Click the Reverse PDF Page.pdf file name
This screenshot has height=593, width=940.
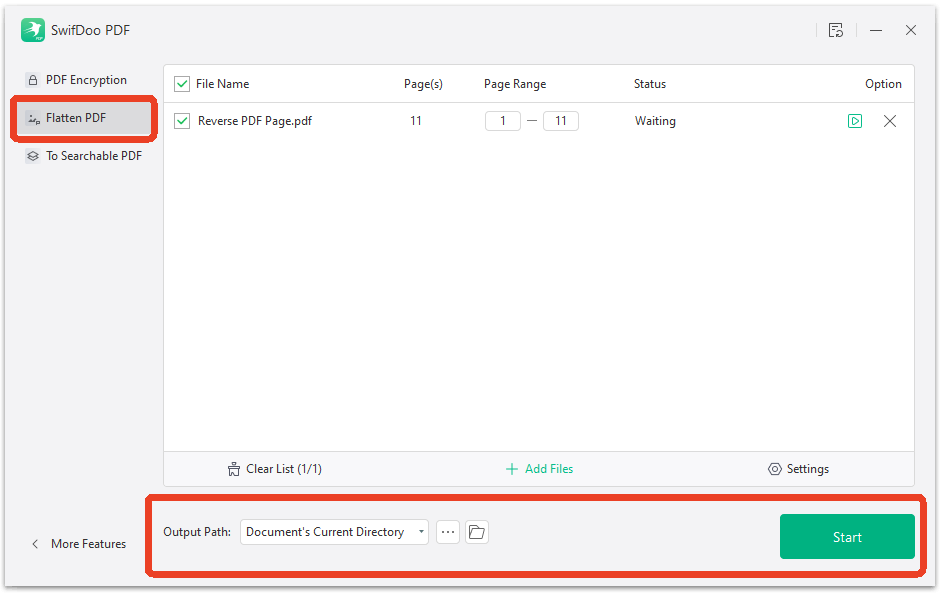coord(255,121)
